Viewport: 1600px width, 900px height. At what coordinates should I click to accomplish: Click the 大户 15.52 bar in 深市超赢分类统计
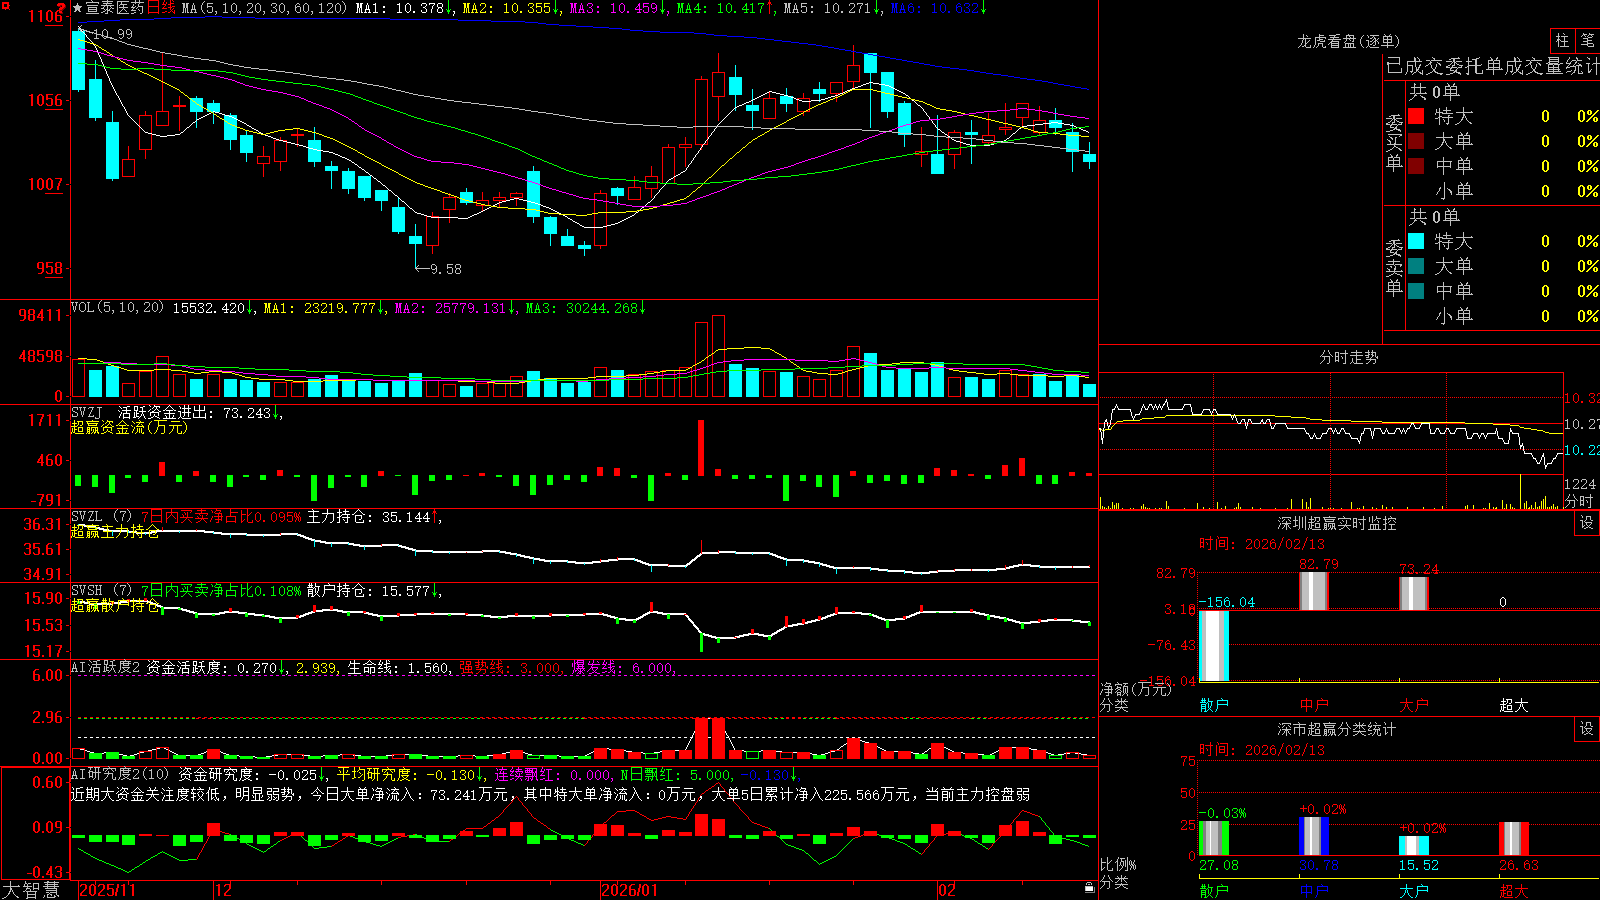point(1414,845)
